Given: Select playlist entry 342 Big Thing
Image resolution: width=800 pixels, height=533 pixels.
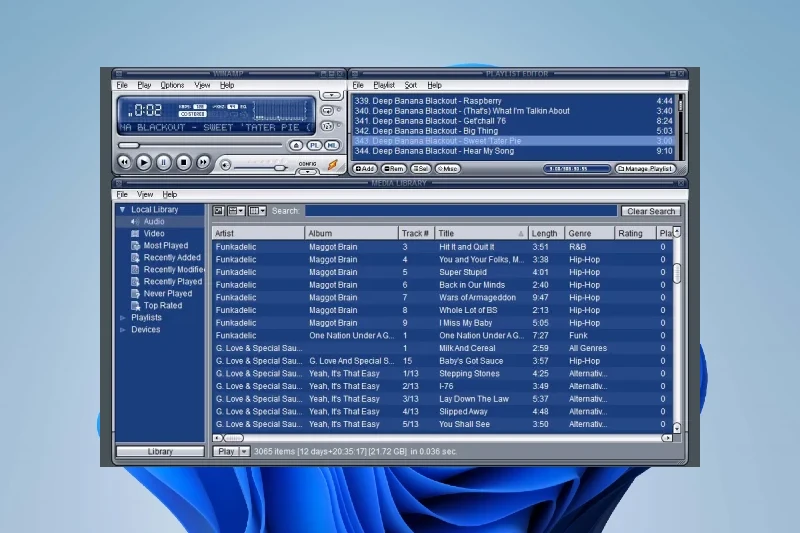Looking at the screenshot, I should 513,131.
